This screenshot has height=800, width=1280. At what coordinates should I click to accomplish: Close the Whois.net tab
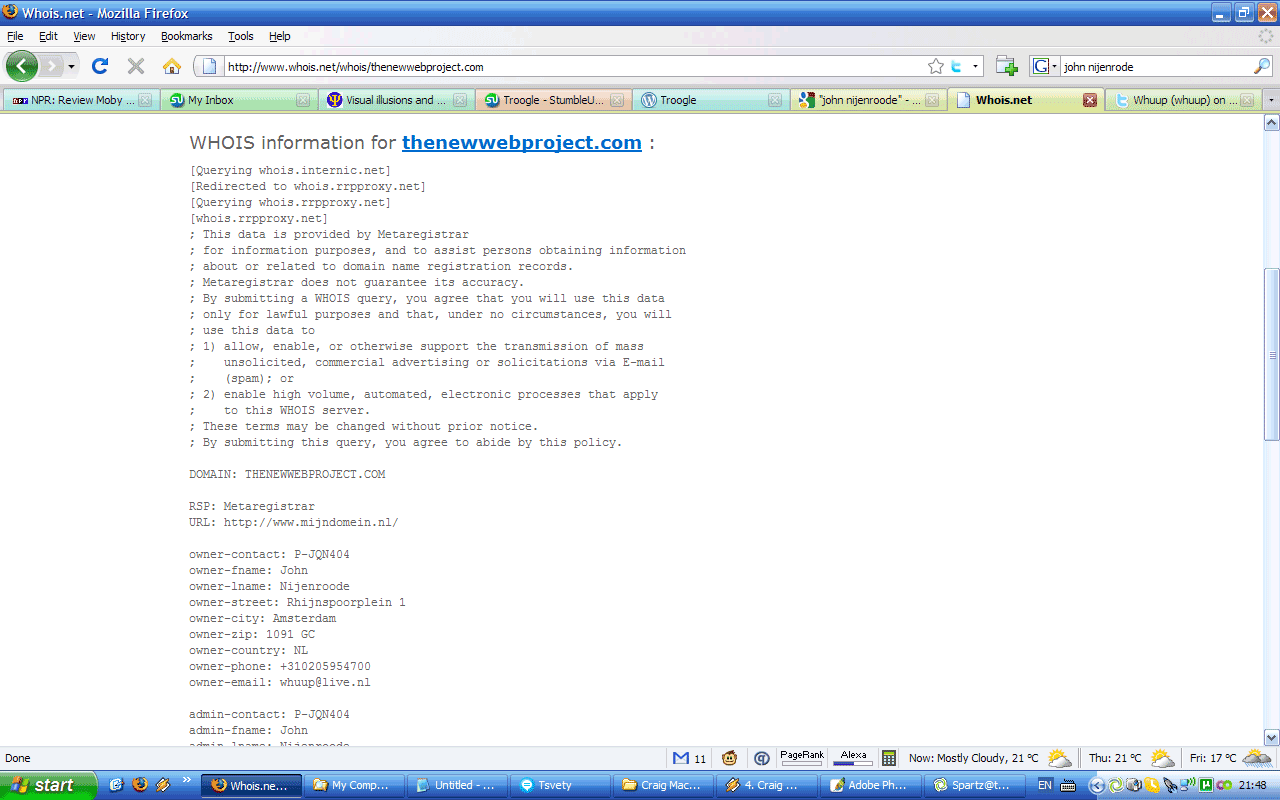click(x=1090, y=100)
